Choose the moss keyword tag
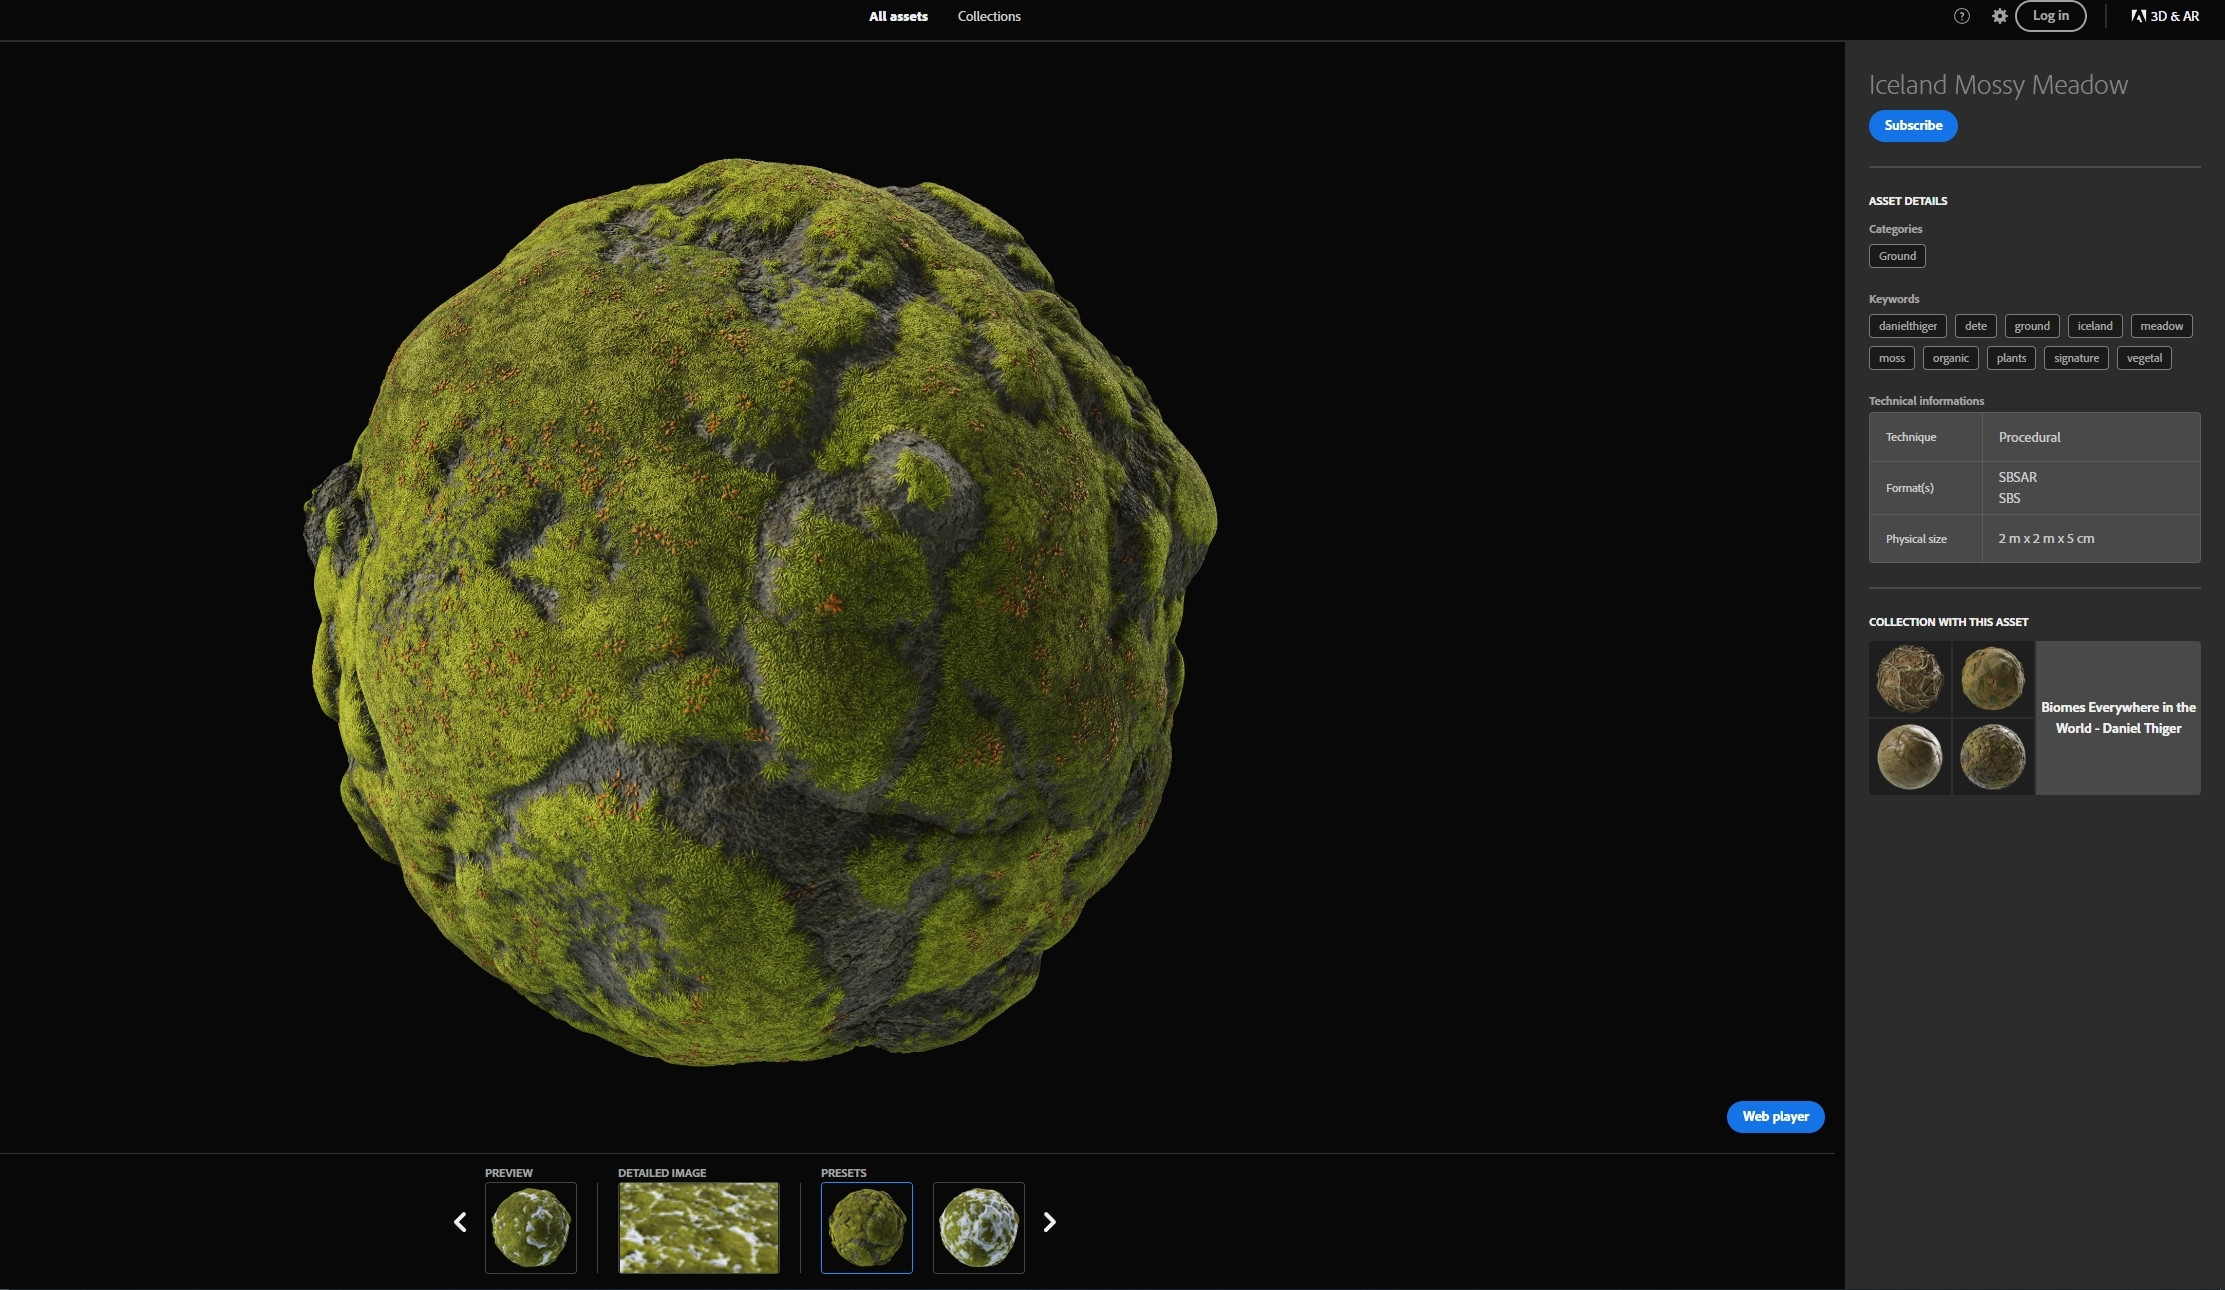 [1891, 358]
